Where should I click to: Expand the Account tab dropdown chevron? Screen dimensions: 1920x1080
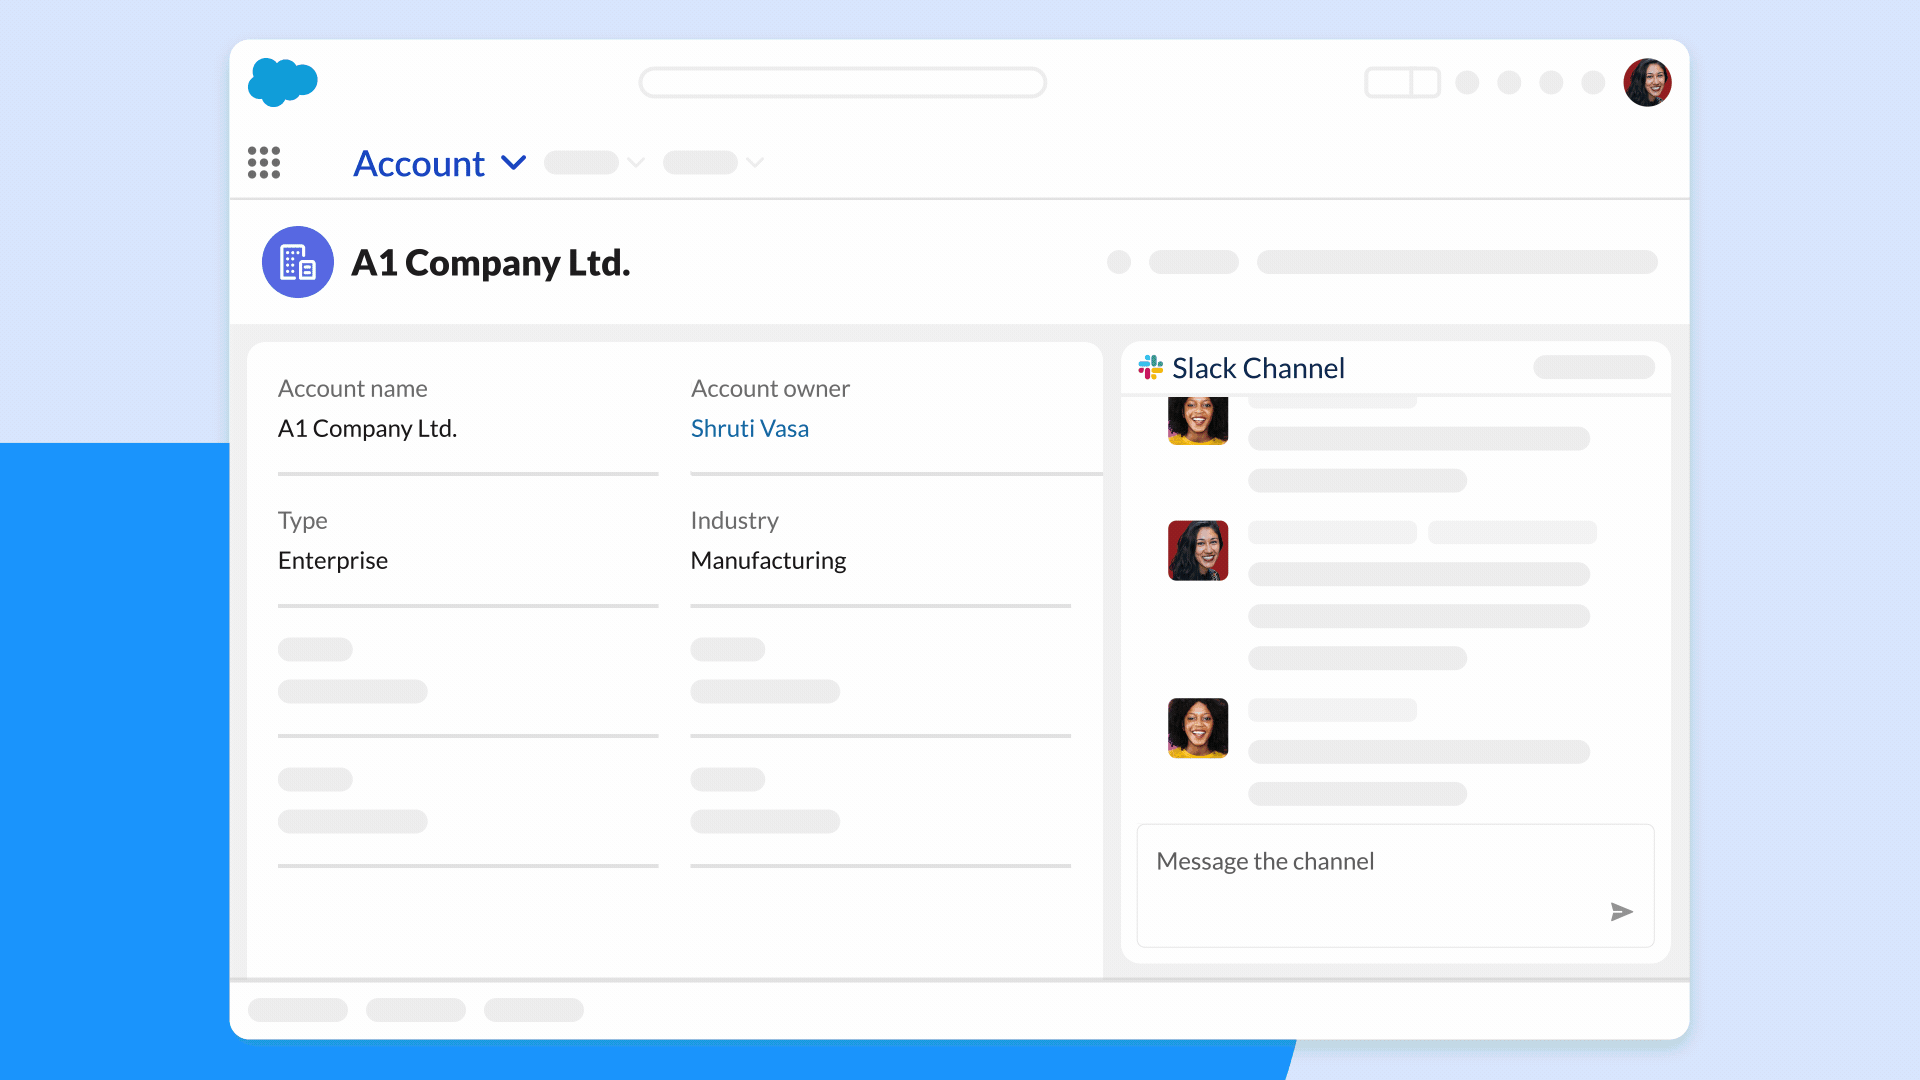514,163
